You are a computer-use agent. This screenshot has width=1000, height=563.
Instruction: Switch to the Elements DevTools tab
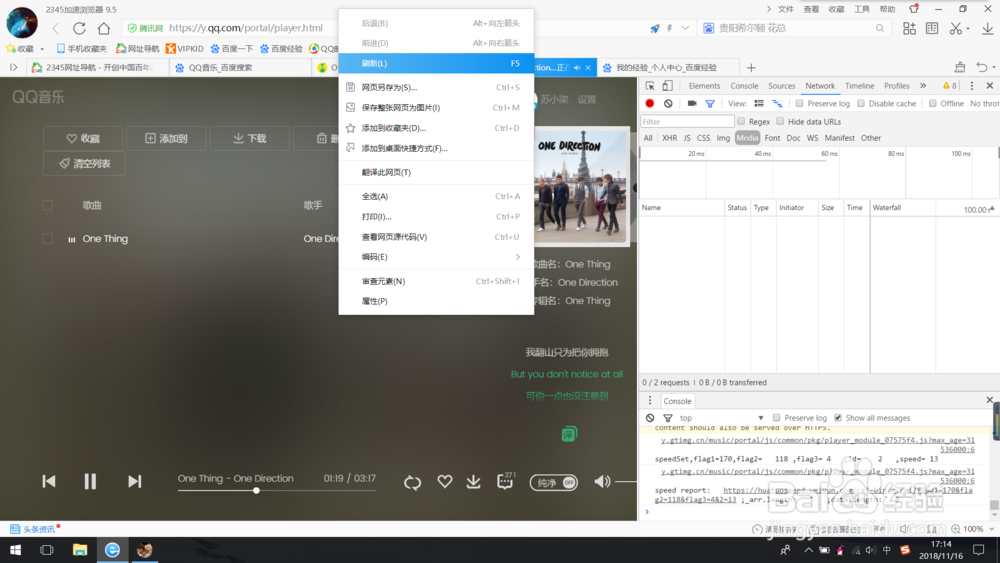[704, 85]
